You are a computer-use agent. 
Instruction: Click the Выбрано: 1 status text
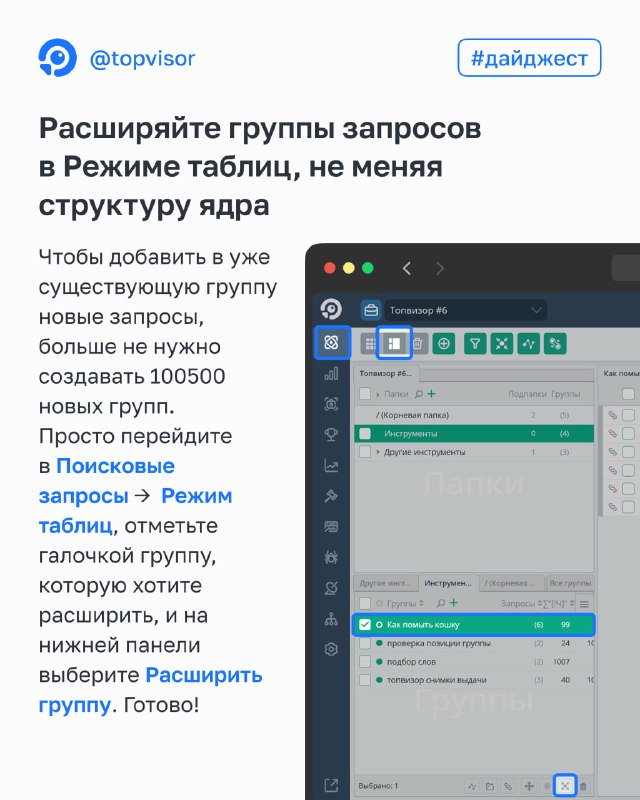tap(378, 786)
